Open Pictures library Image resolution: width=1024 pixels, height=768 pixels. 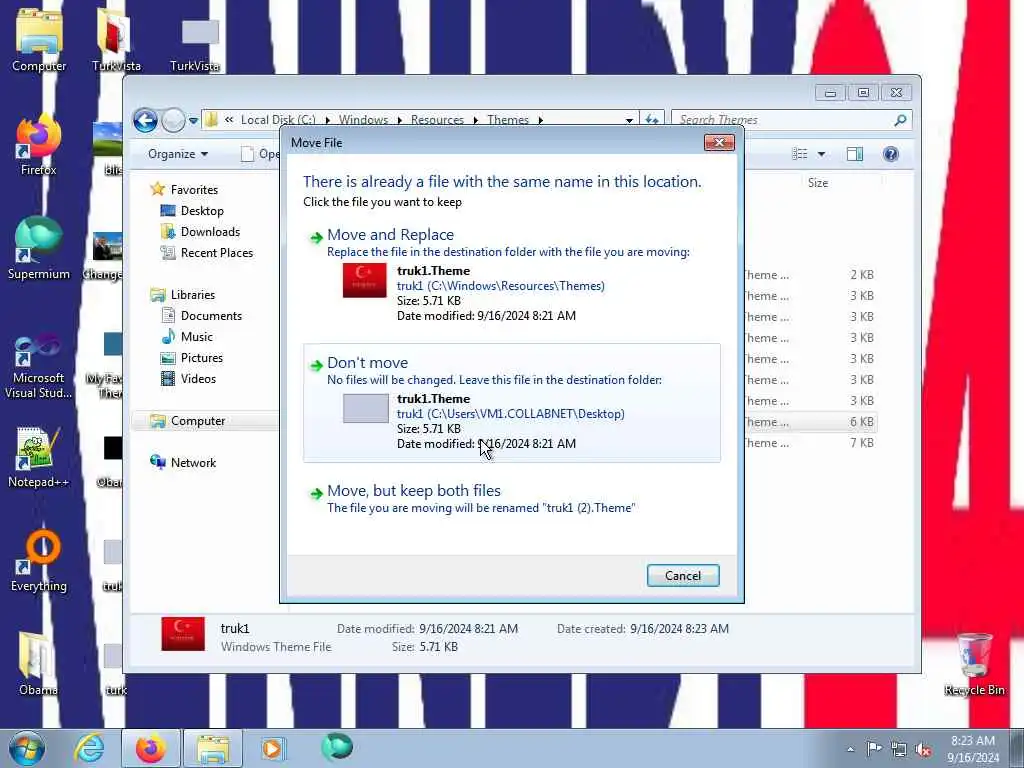201,358
